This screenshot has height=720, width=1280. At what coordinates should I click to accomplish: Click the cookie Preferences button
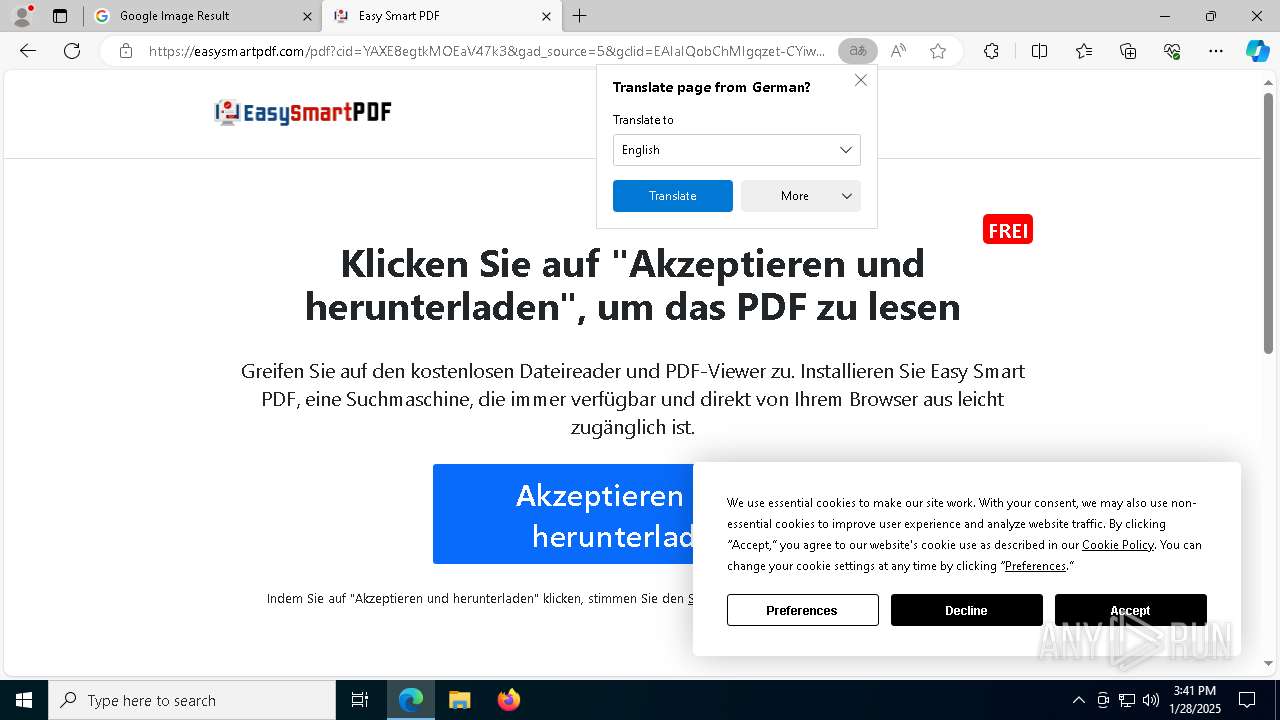(x=803, y=610)
